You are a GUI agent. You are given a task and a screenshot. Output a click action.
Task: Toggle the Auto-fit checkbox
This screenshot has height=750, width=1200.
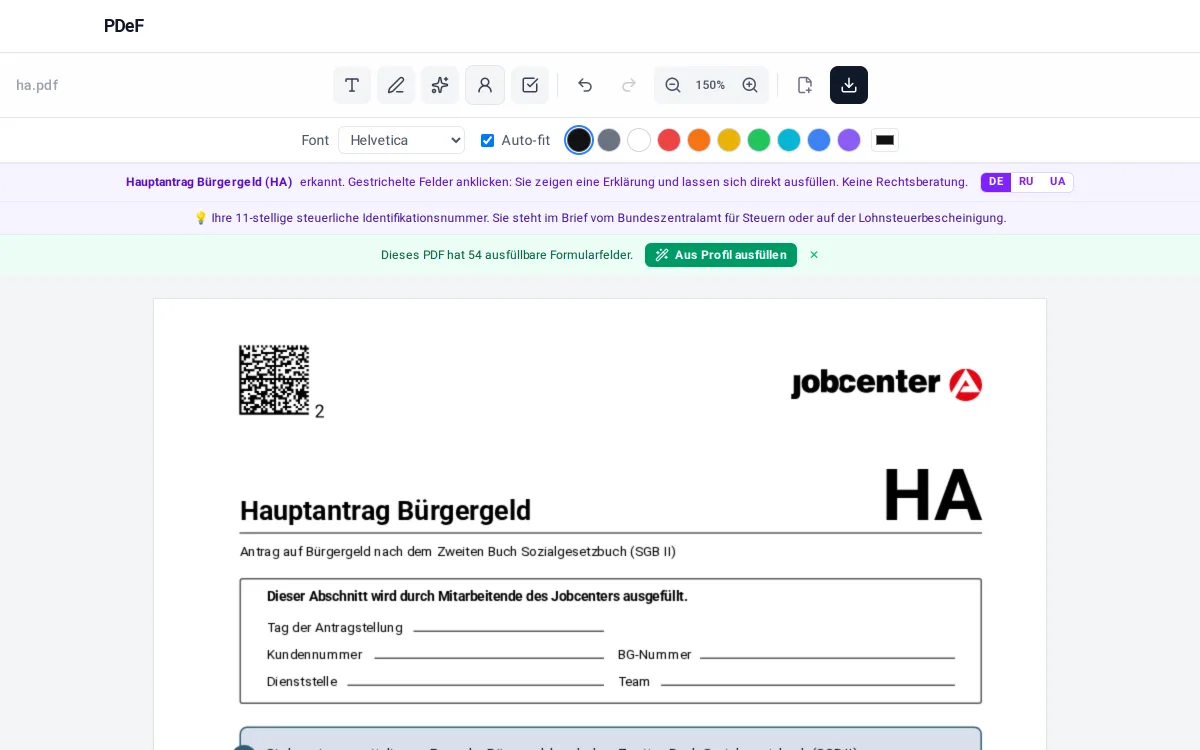click(x=487, y=140)
